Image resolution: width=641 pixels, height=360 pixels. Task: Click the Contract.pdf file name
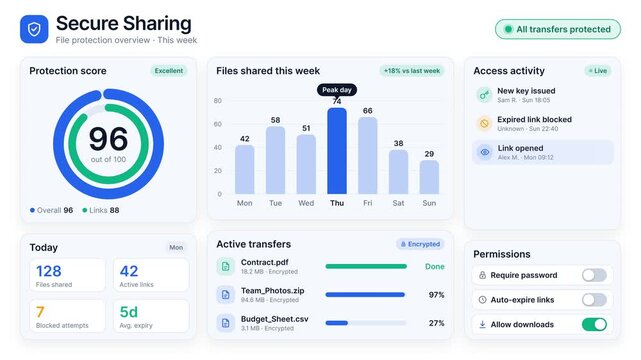coord(264,262)
